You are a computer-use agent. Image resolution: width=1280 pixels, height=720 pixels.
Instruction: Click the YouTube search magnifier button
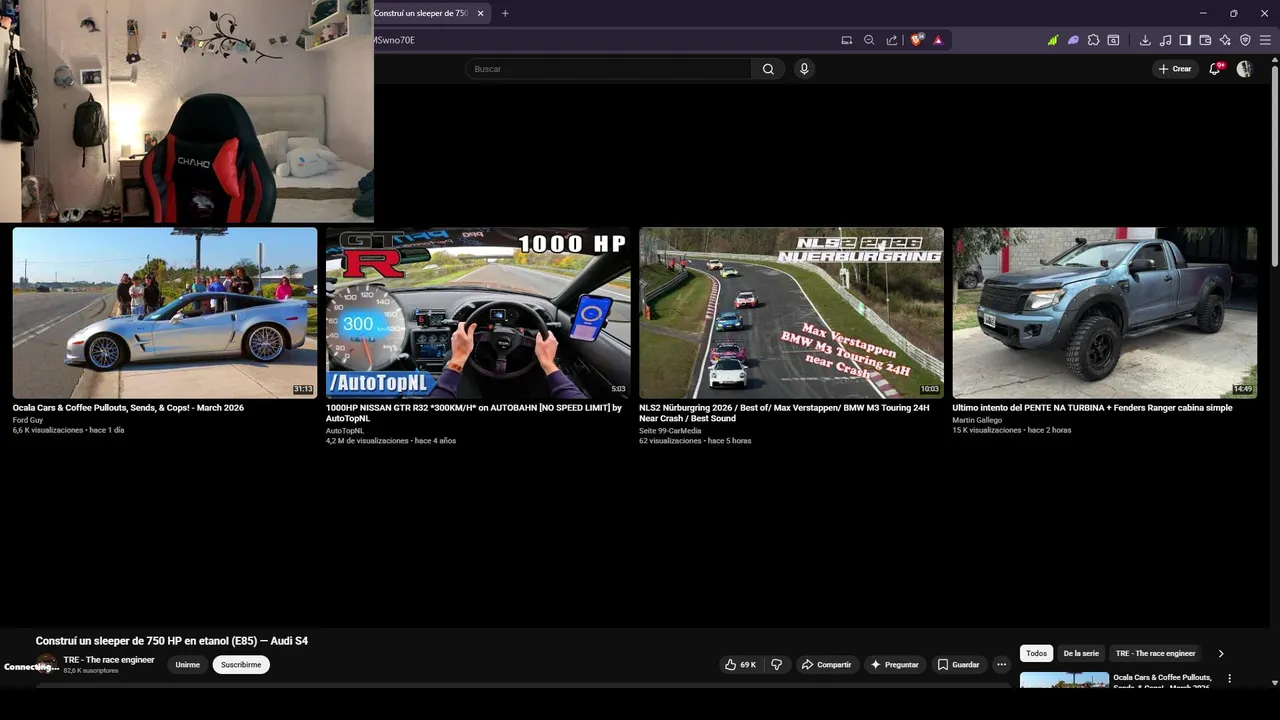768,69
